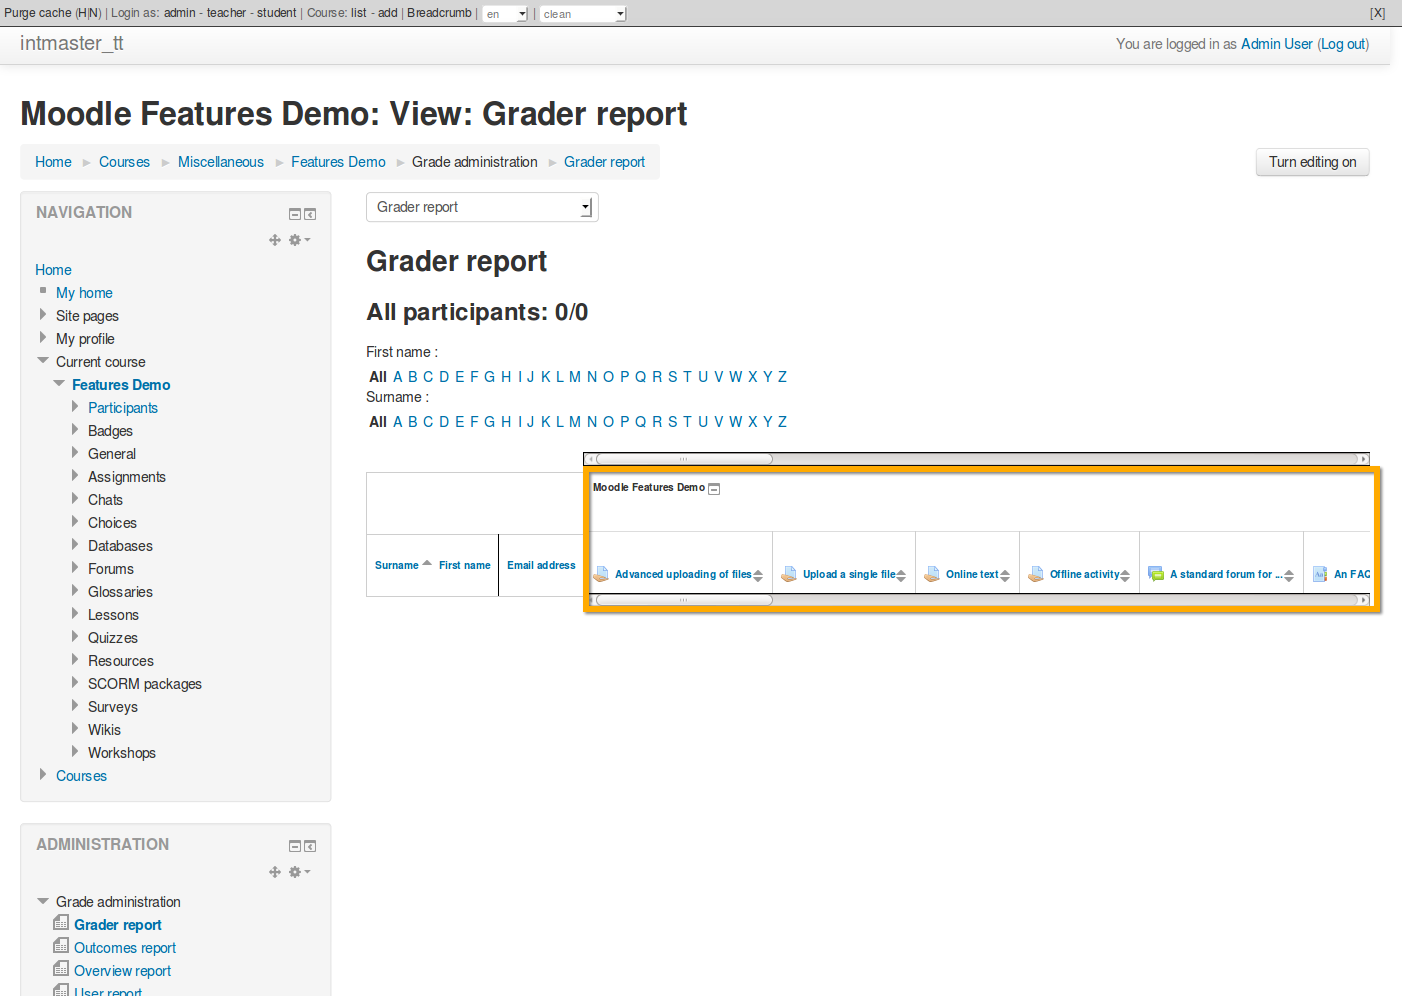The height and width of the screenshot is (996, 1402).
Task: Expand the Site pages tree node
Action: (x=42, y=315)
